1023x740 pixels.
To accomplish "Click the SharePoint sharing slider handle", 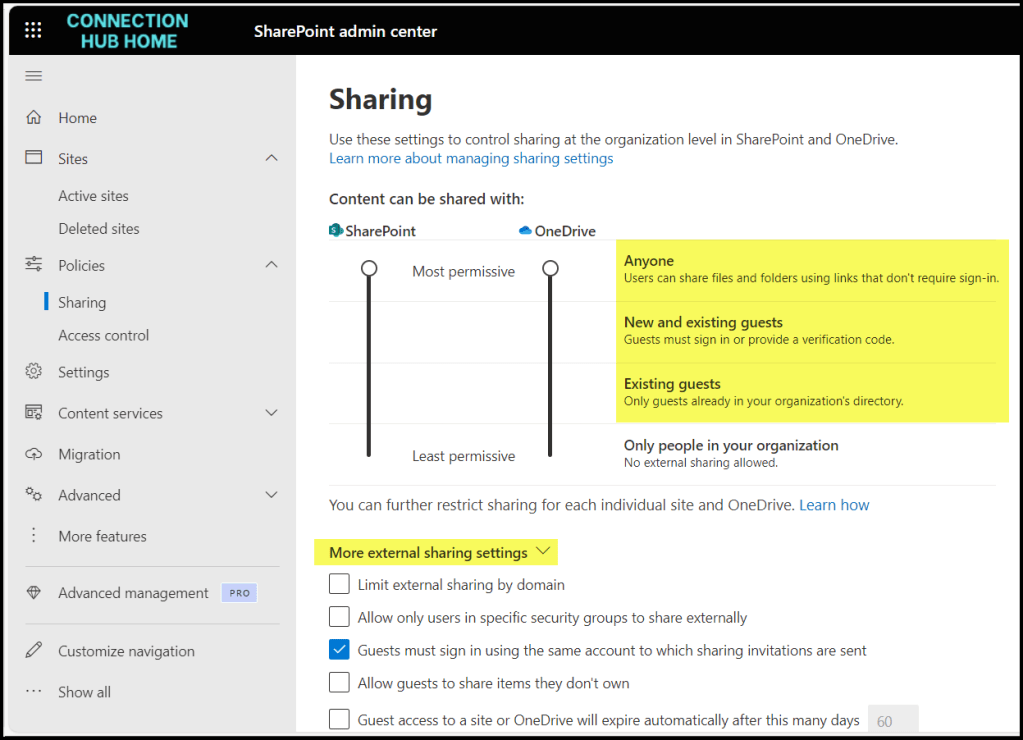I will pos(369,269).
